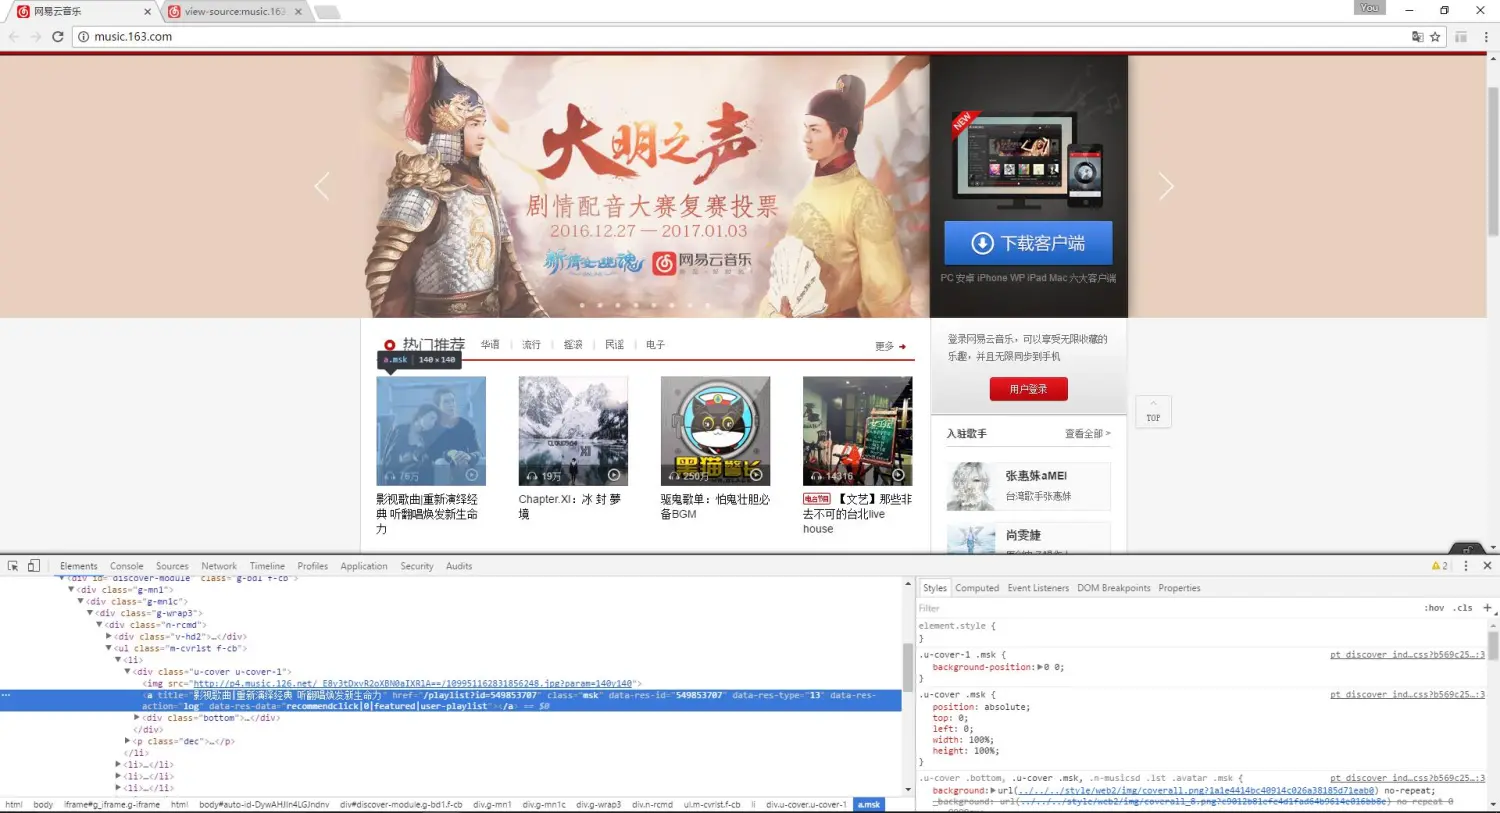Click the site info icon in address bar
Screen dimensions: 1500x813
84,36
